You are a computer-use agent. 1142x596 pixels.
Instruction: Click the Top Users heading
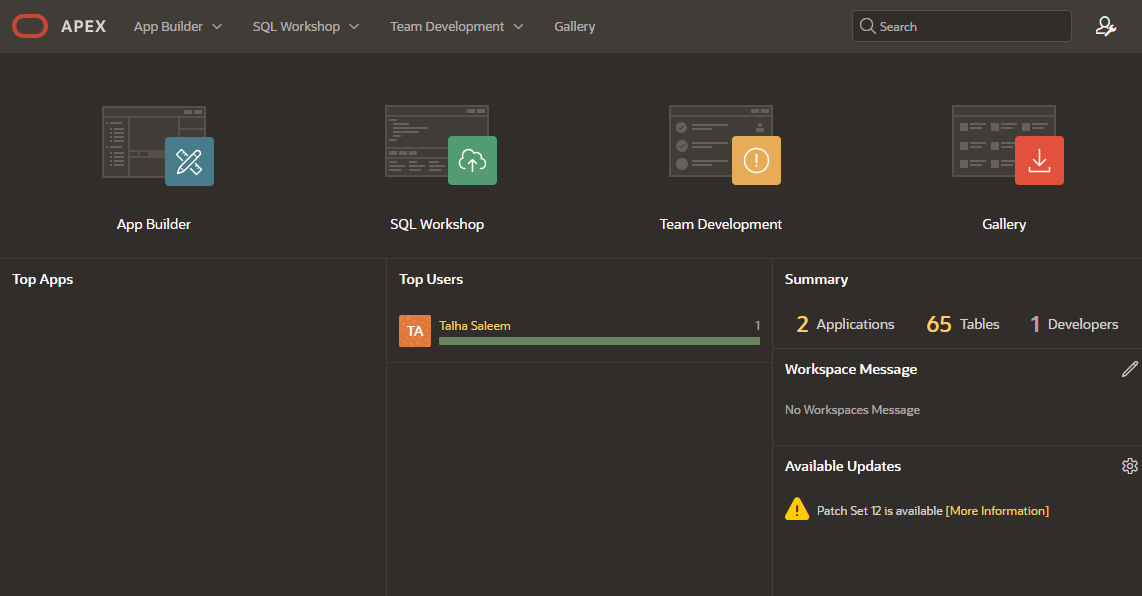[x=431, y=279]
